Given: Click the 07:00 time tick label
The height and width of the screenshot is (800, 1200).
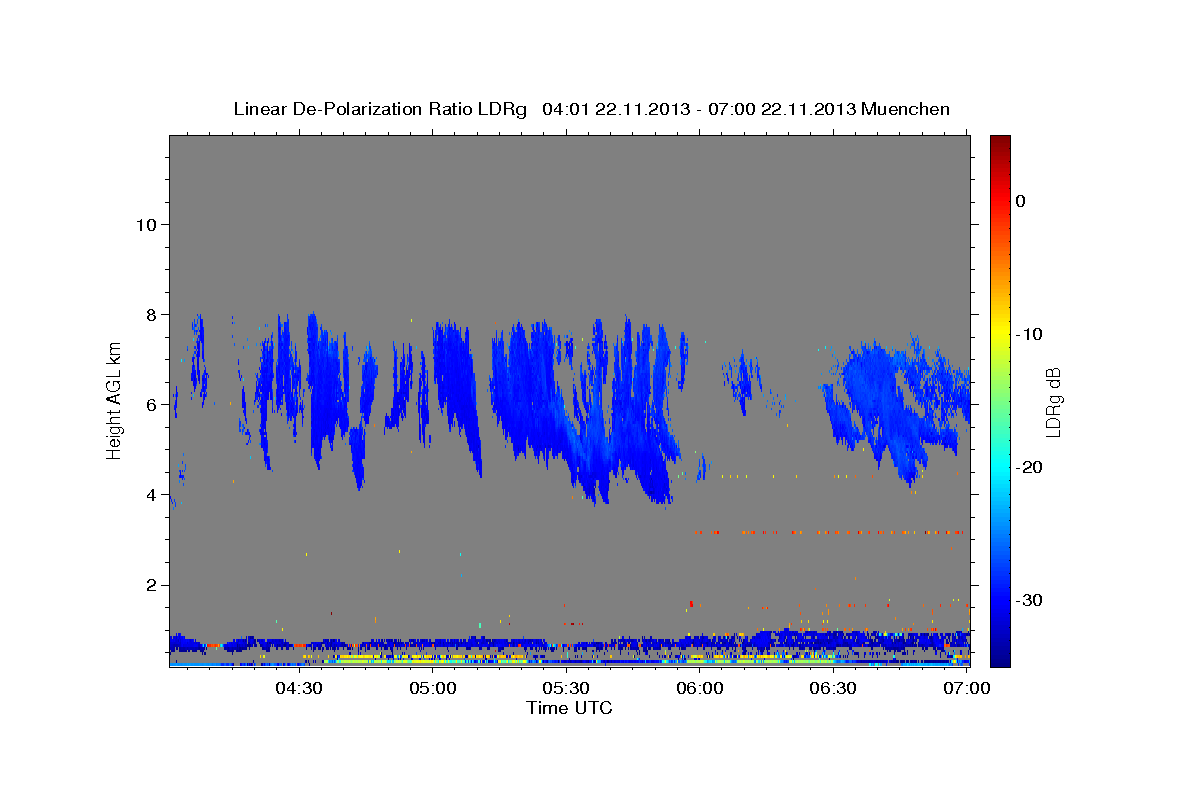Looking at the screenshot, I should coord(967,688).
